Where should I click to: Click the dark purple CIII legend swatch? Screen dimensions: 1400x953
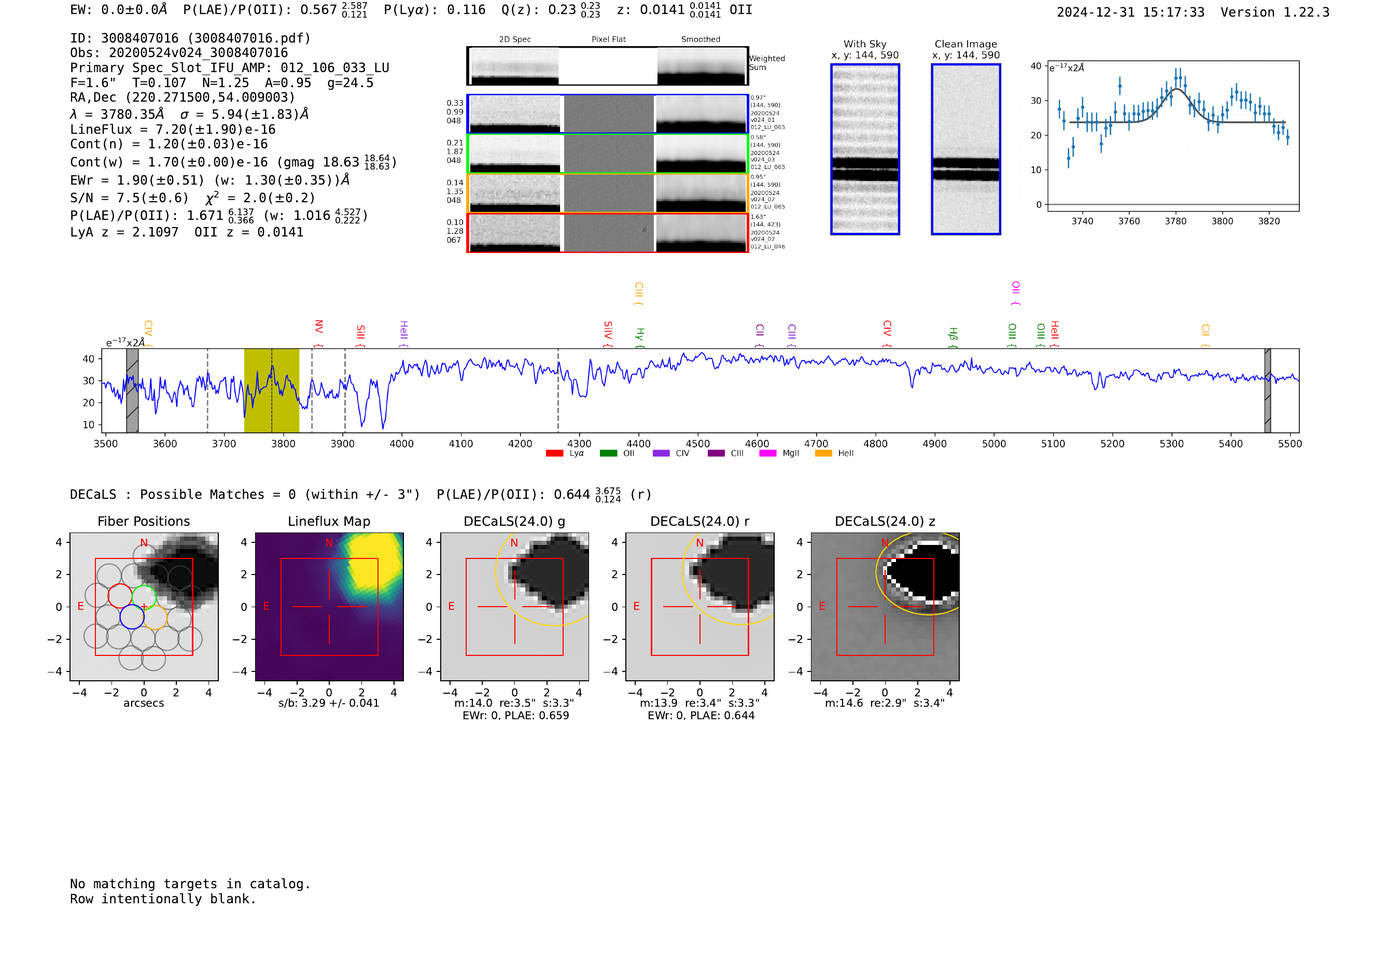point(716,453)
